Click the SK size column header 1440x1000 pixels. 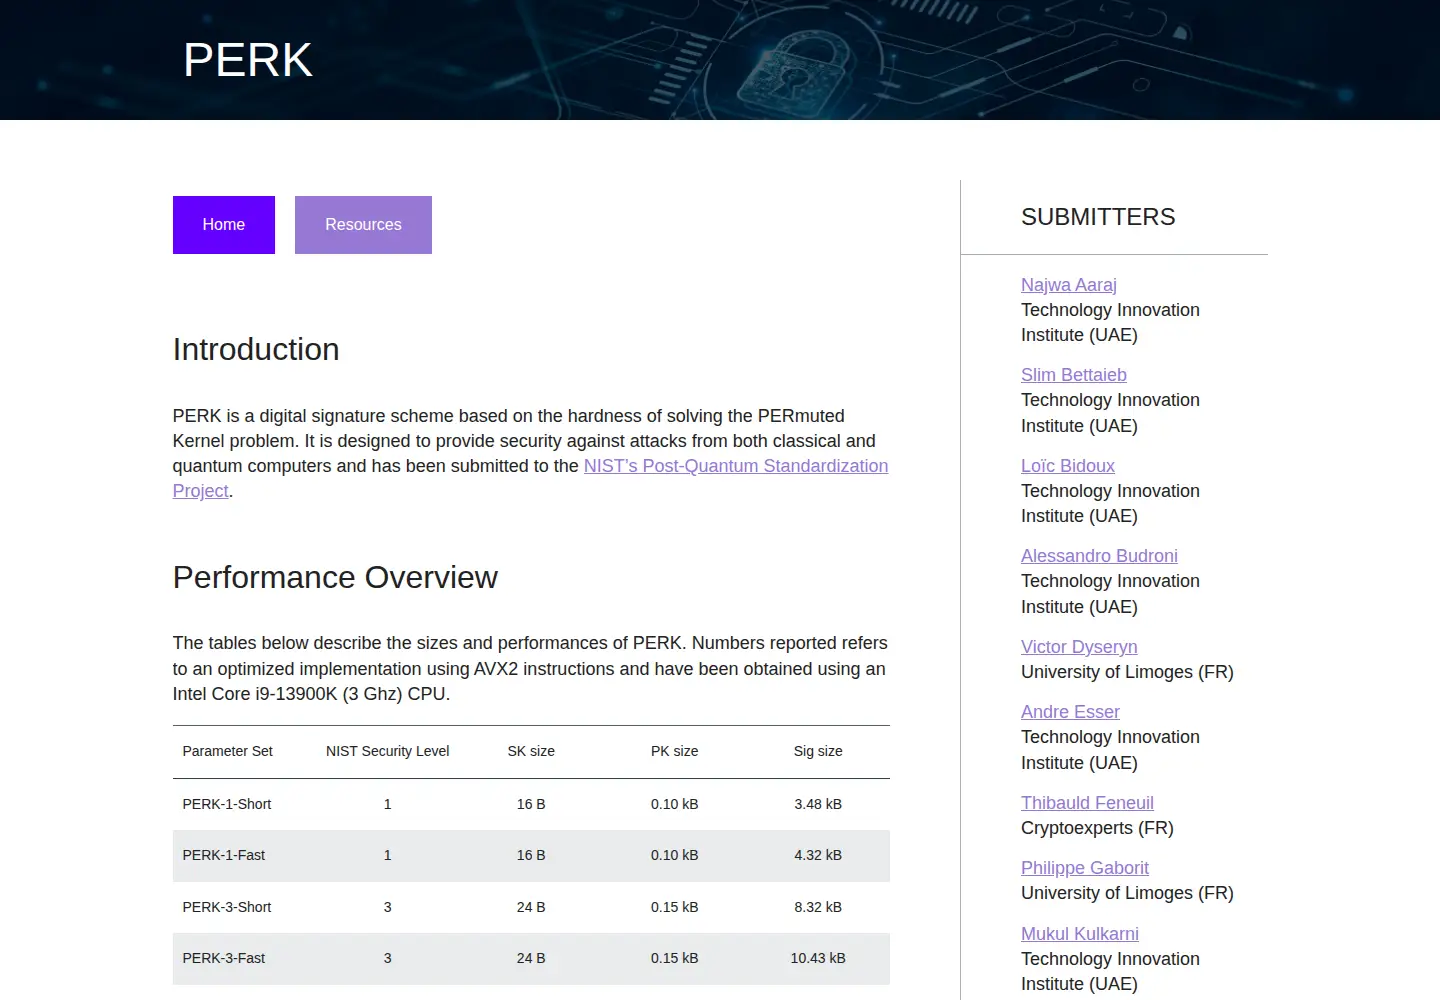531,751
